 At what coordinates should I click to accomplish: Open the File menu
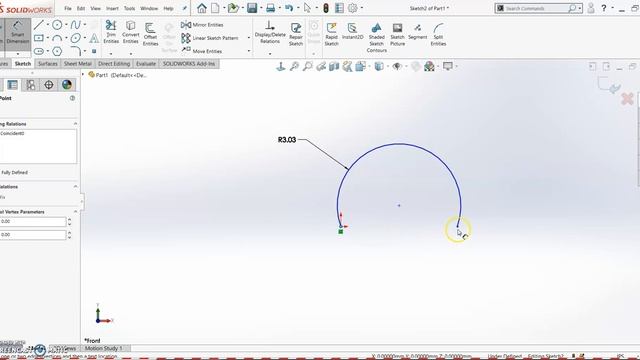point(68,8)
